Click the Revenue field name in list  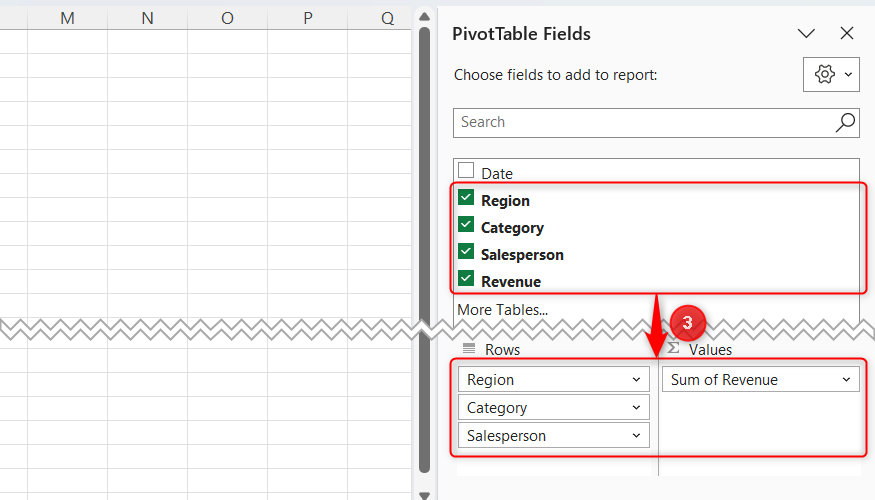click(511, 282)
